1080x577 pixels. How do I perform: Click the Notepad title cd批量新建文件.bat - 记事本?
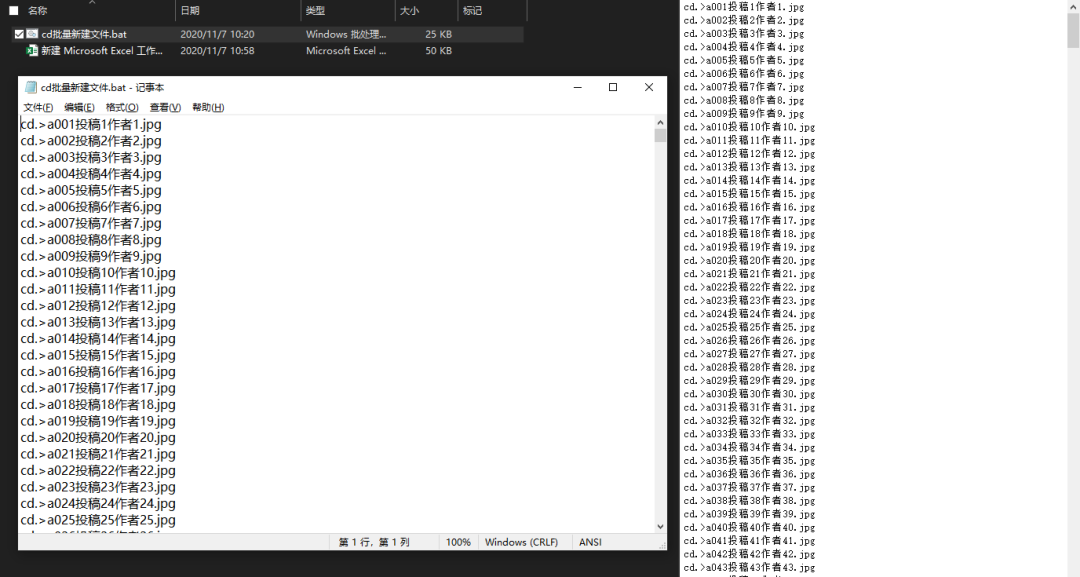[x=103, y=87]
